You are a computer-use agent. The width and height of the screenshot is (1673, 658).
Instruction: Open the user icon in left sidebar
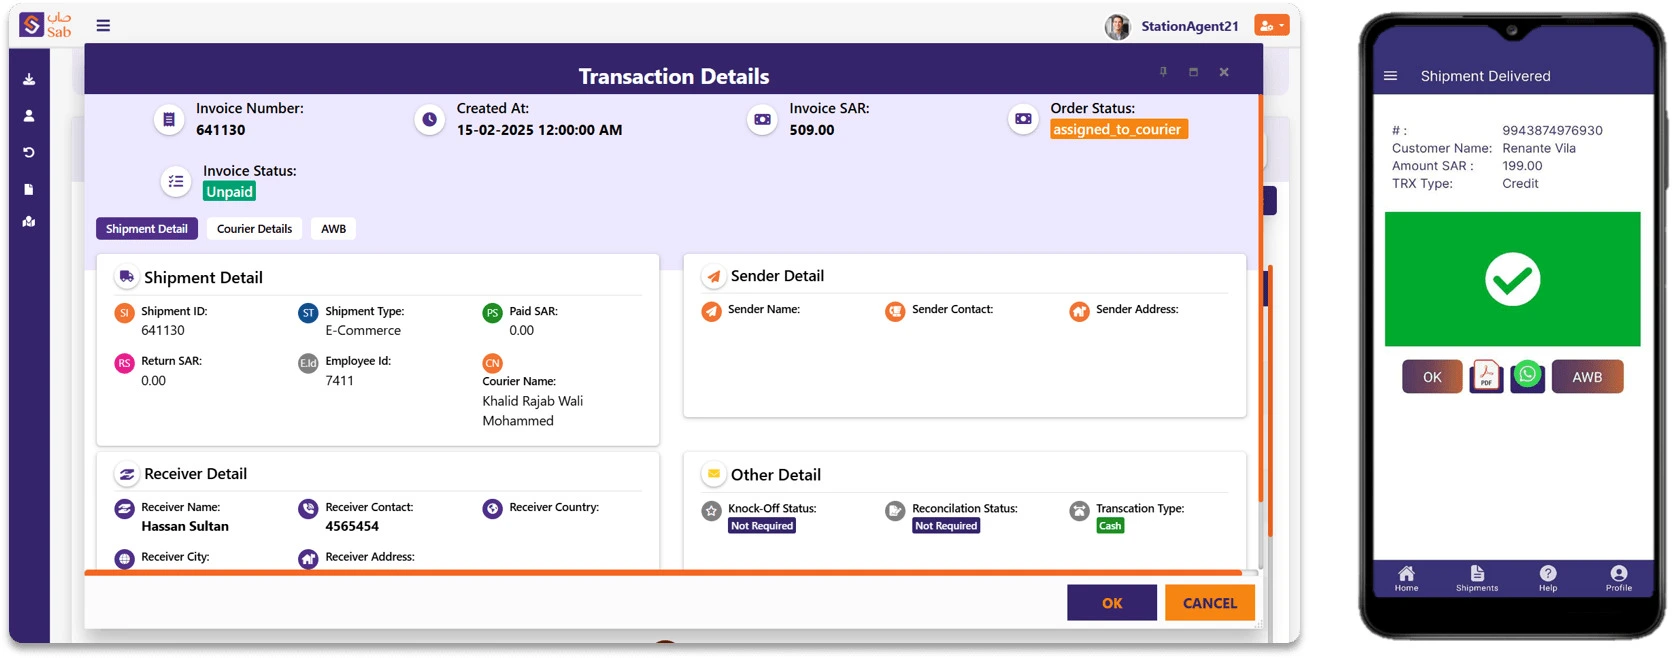(29, 116)
